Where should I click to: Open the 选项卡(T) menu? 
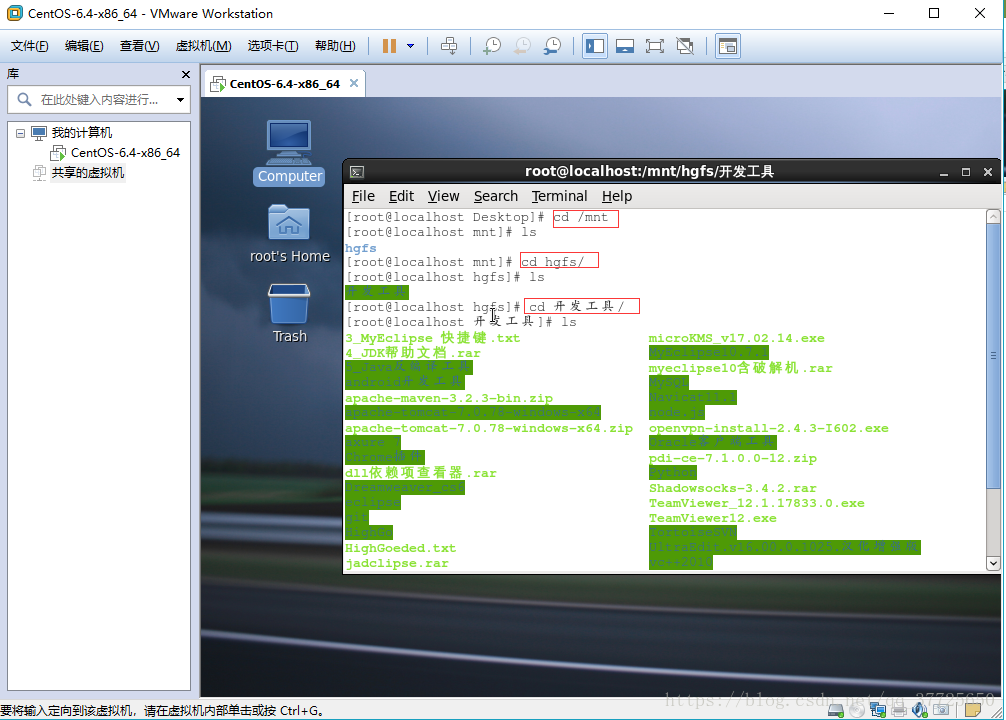pos(273,46)
